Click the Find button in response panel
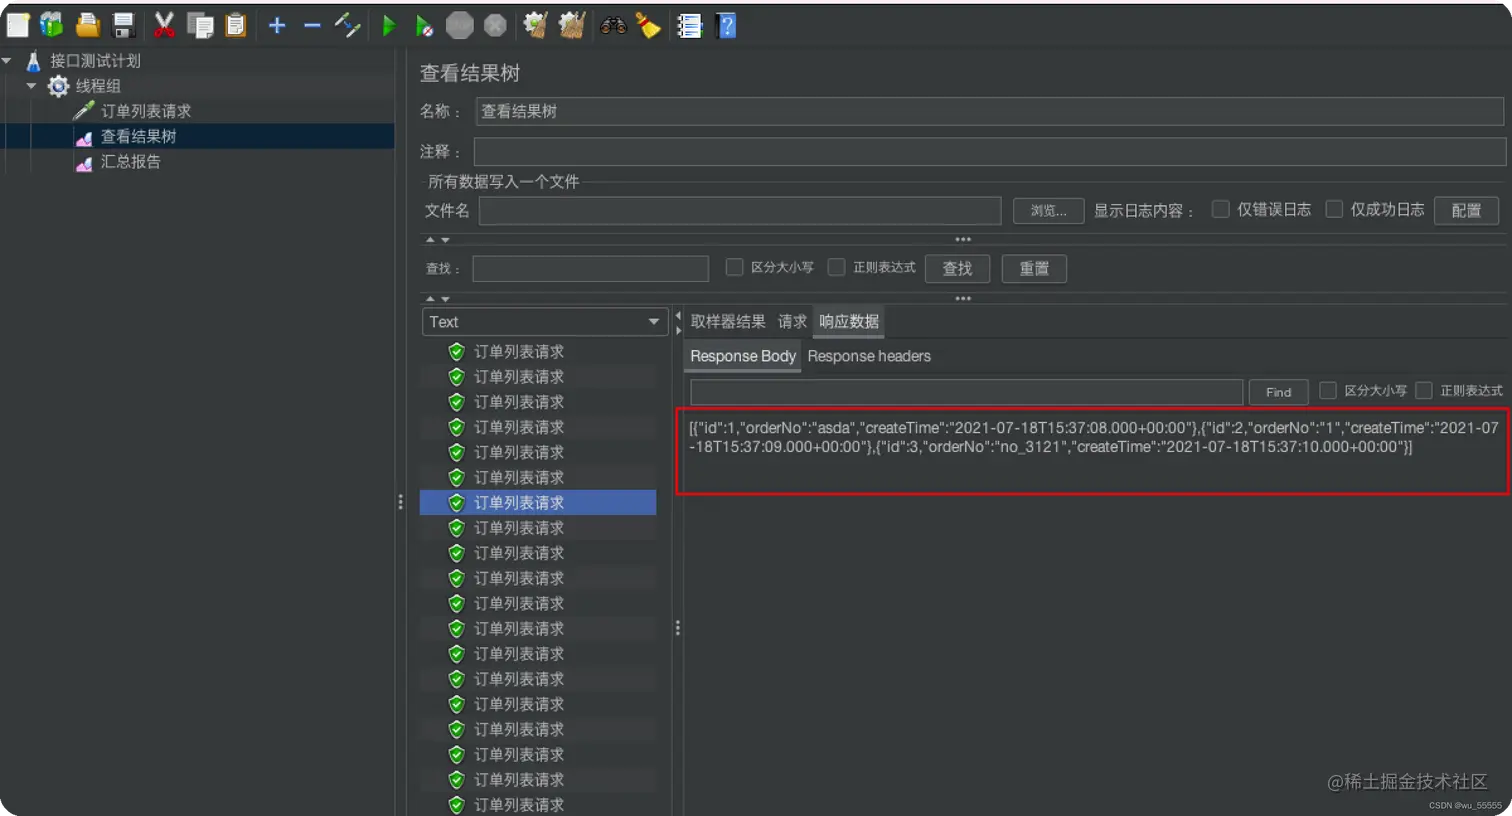Screen dimensions: 1512x816 [1278, 392]
